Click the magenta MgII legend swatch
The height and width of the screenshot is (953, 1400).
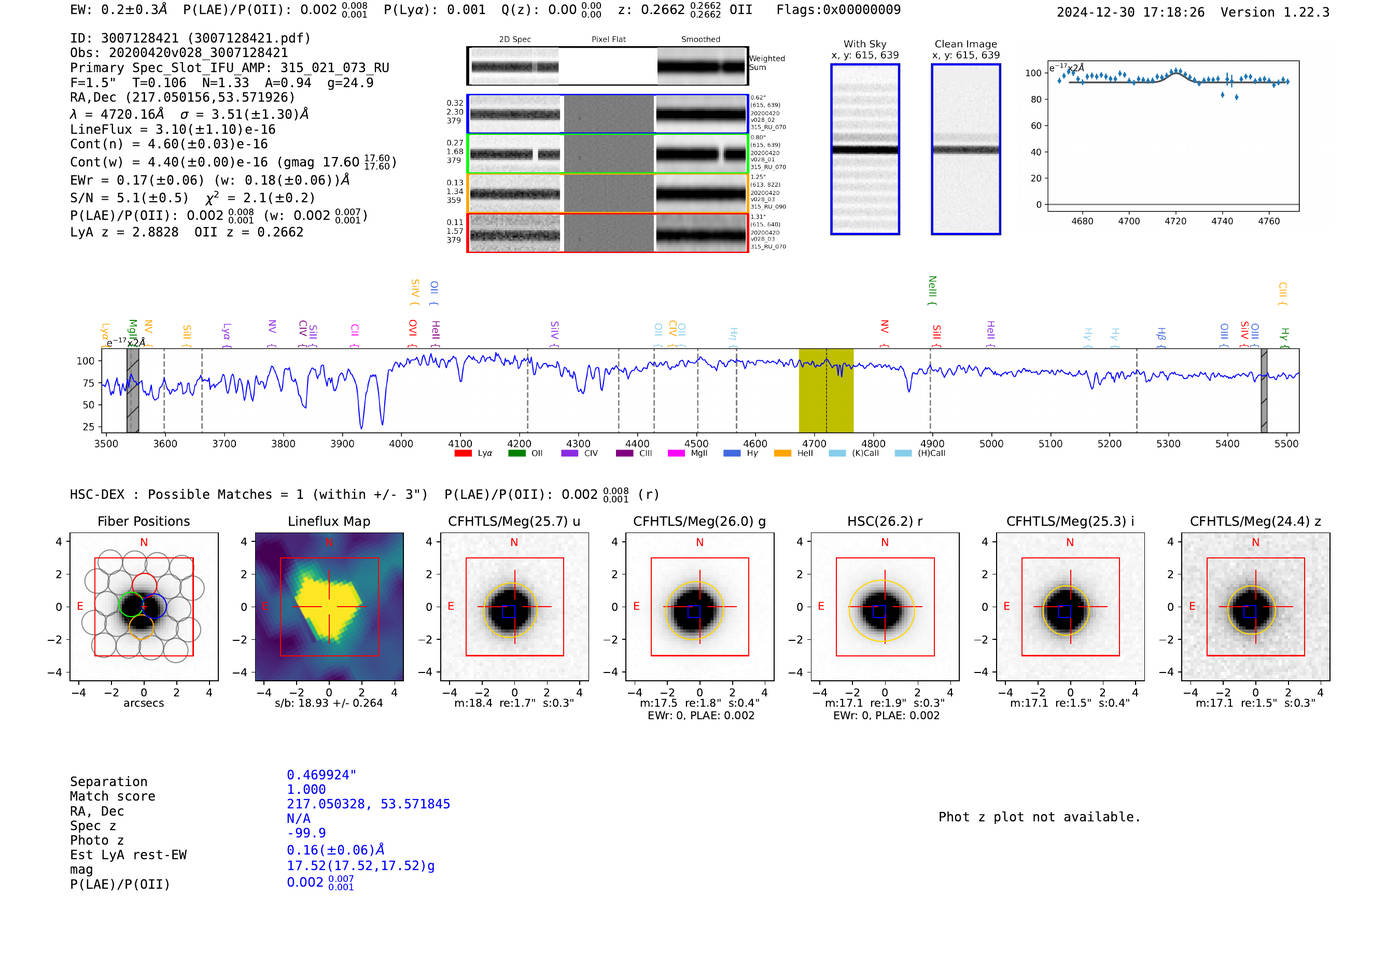[x=676, y=453]
